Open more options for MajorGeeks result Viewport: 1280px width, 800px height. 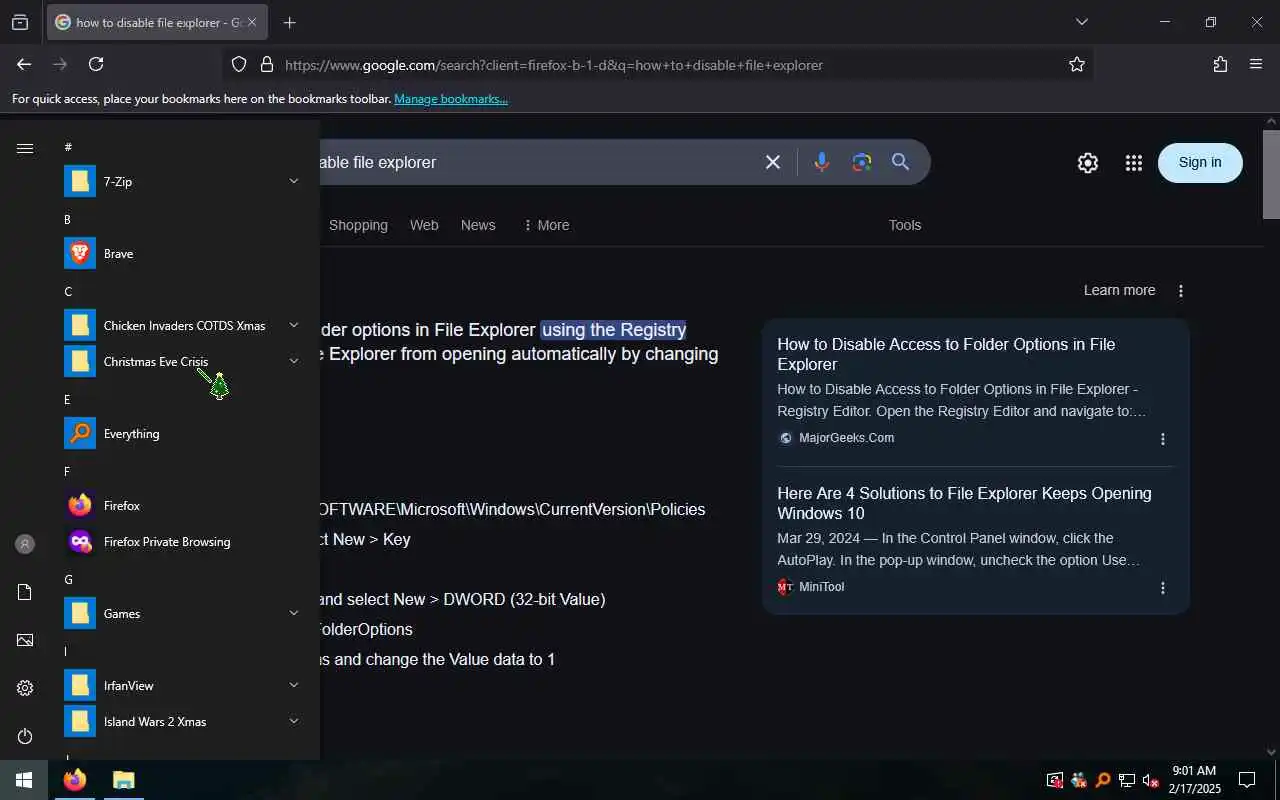point(1162,439)
